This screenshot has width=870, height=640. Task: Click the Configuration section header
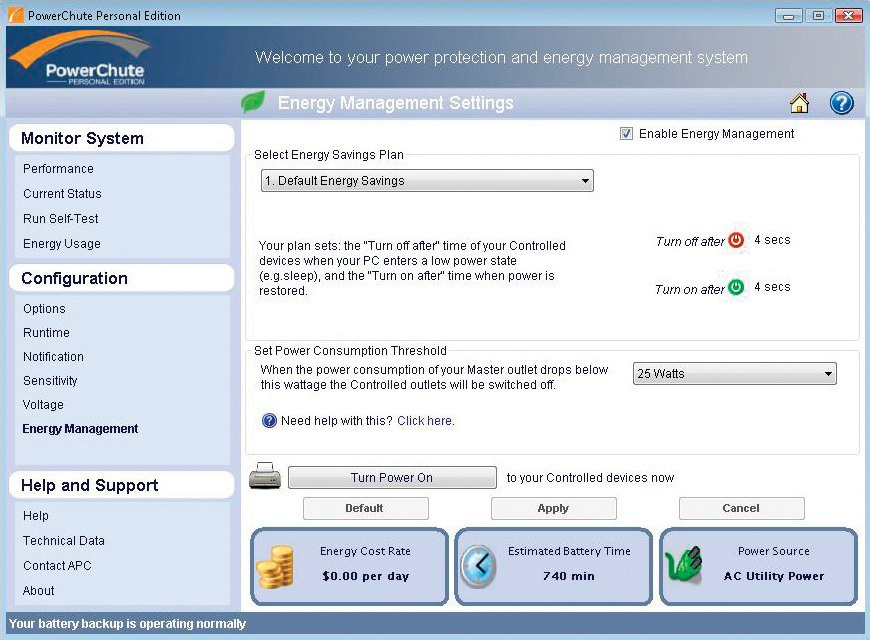(x=122, y=278)
